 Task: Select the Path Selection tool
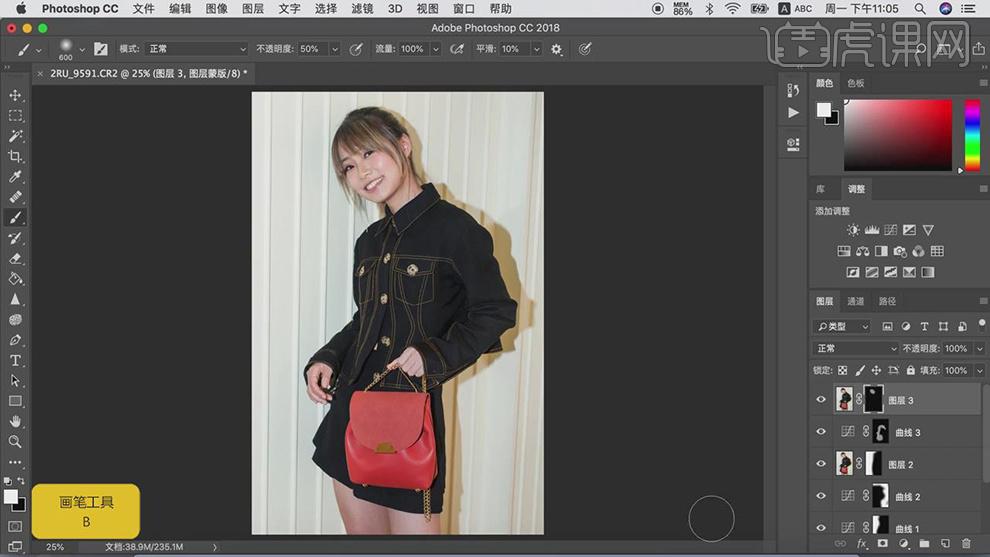(15, 381)
